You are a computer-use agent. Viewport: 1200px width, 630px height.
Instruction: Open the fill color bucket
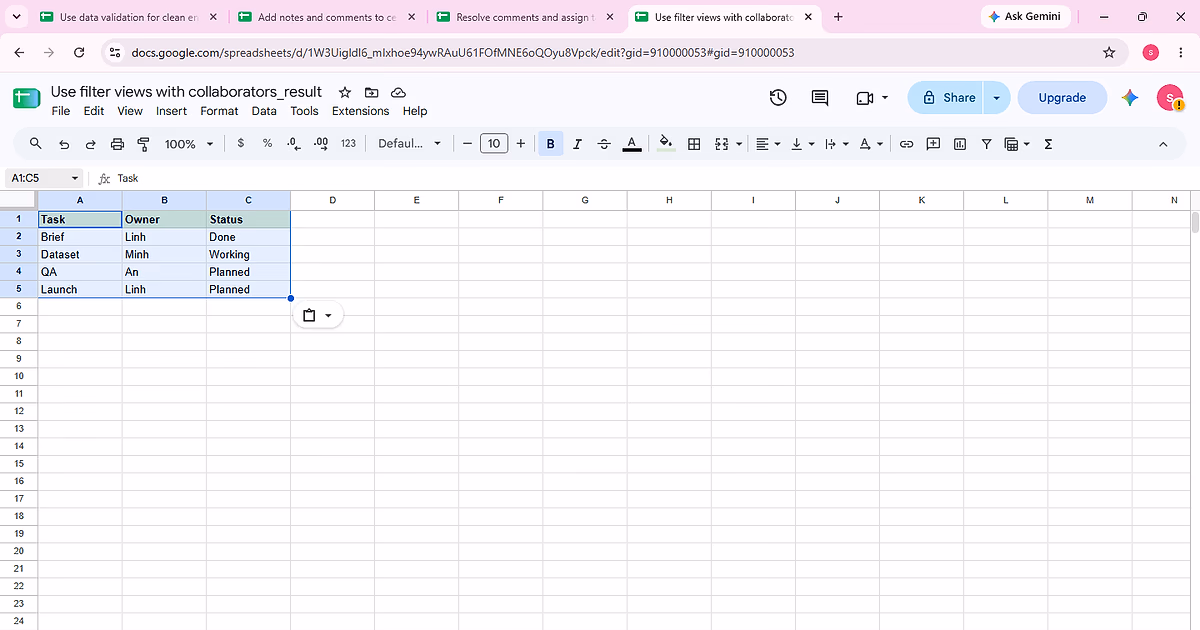[667, 144]
